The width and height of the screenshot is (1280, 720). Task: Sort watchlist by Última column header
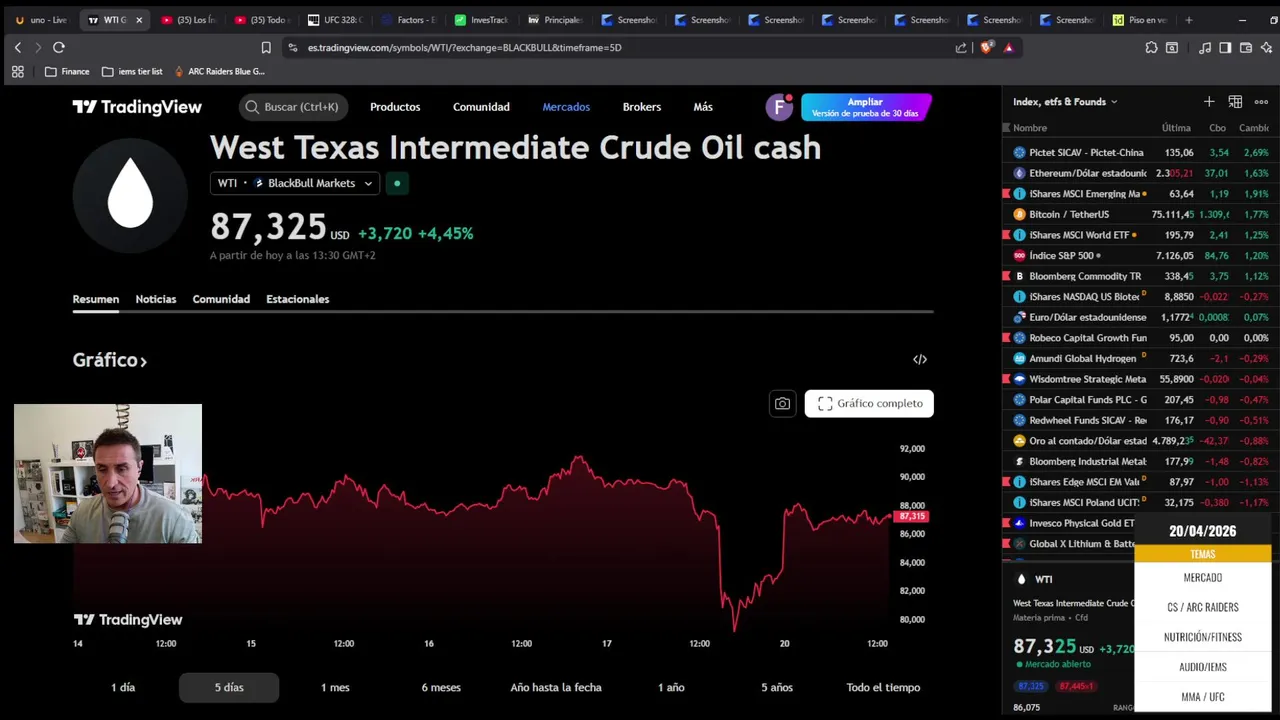tap(1176, 128)
